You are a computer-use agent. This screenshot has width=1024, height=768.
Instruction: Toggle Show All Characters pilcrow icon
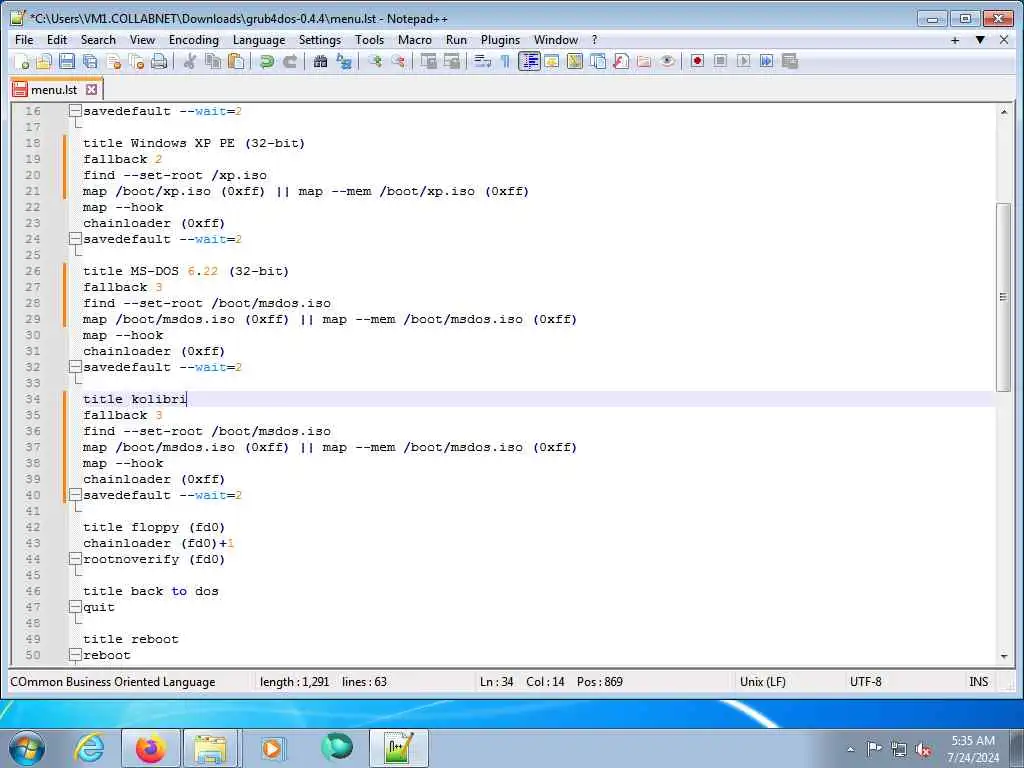click(x=505, y=61)
